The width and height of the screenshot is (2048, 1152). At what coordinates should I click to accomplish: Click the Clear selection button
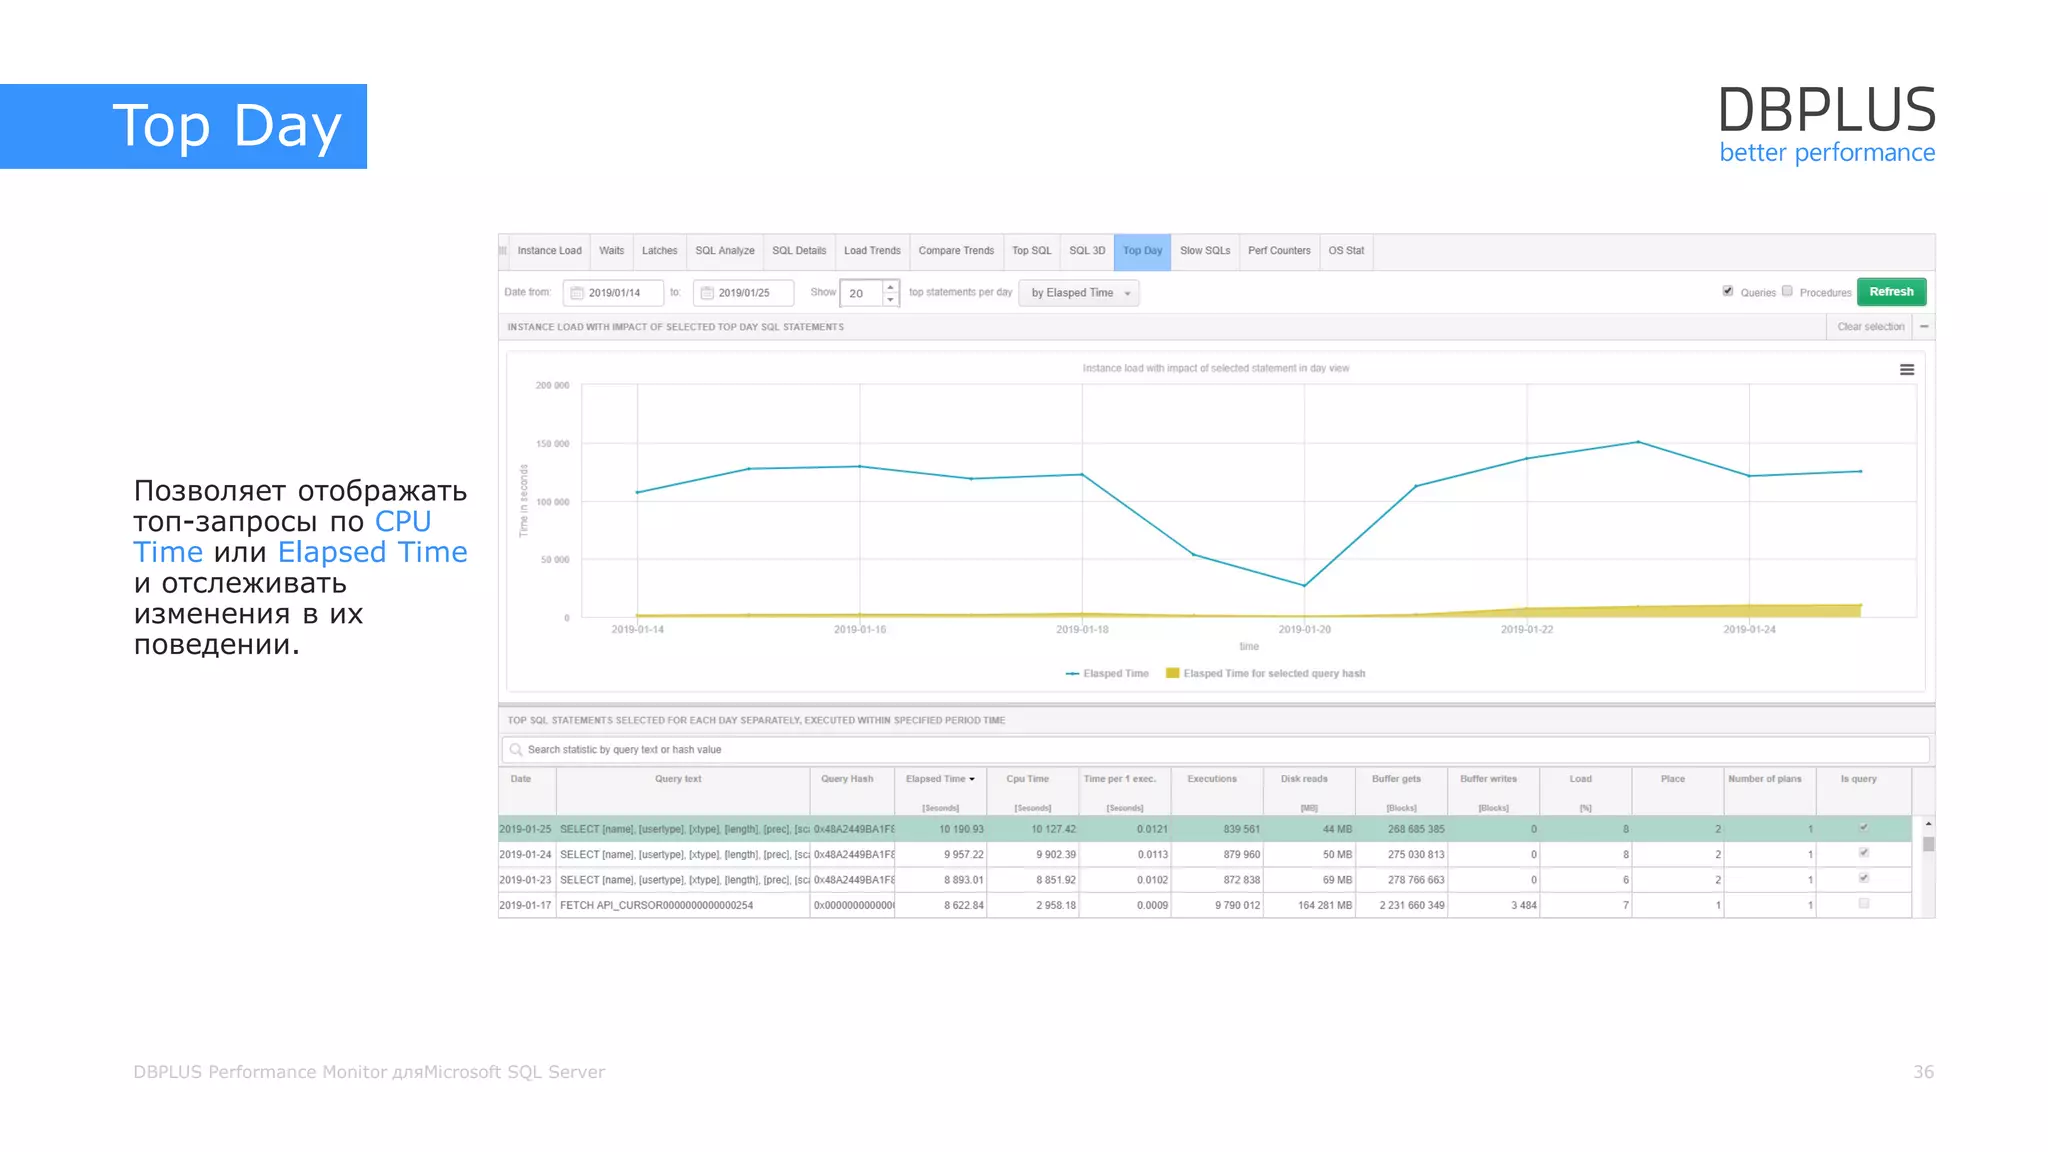(1870, 327)
